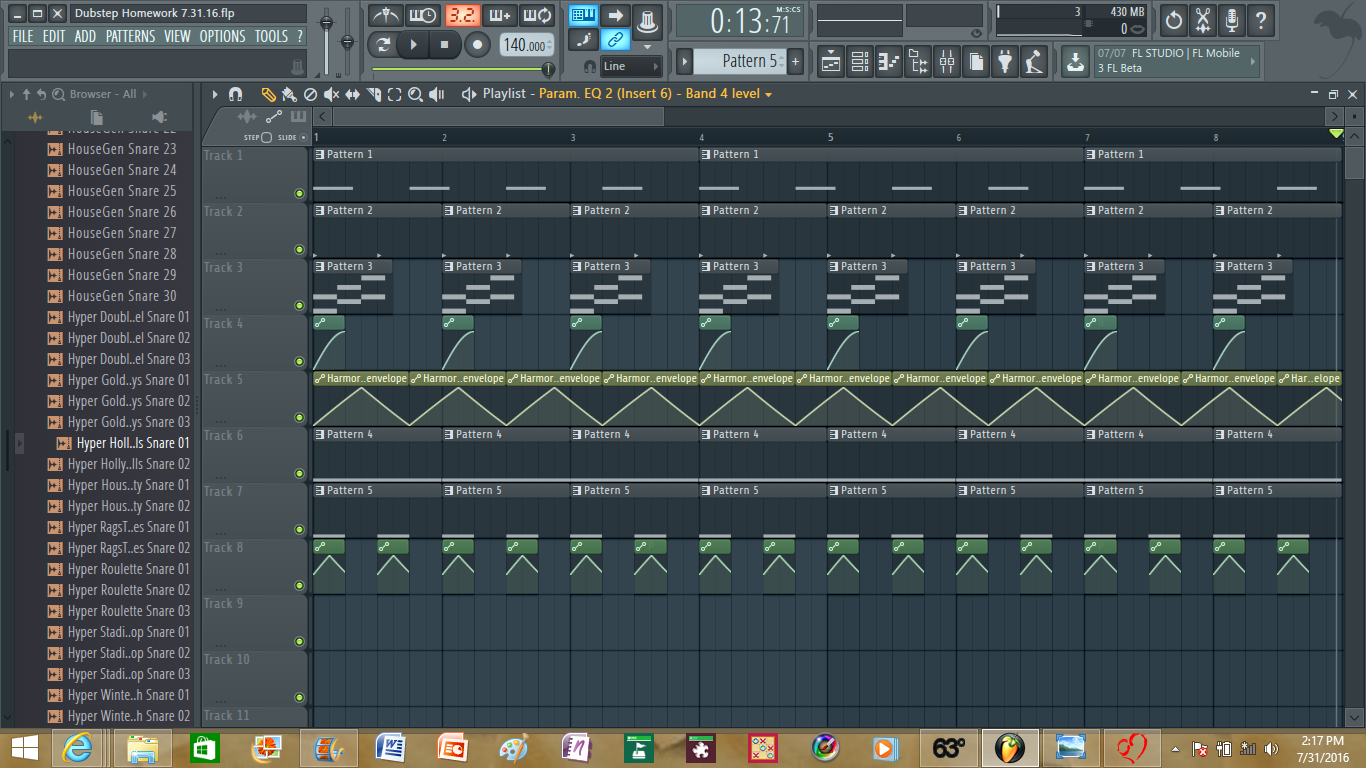This screenshot has width=1366, height=768.
Task: Expand the browser options arrow
Action: 12,94
